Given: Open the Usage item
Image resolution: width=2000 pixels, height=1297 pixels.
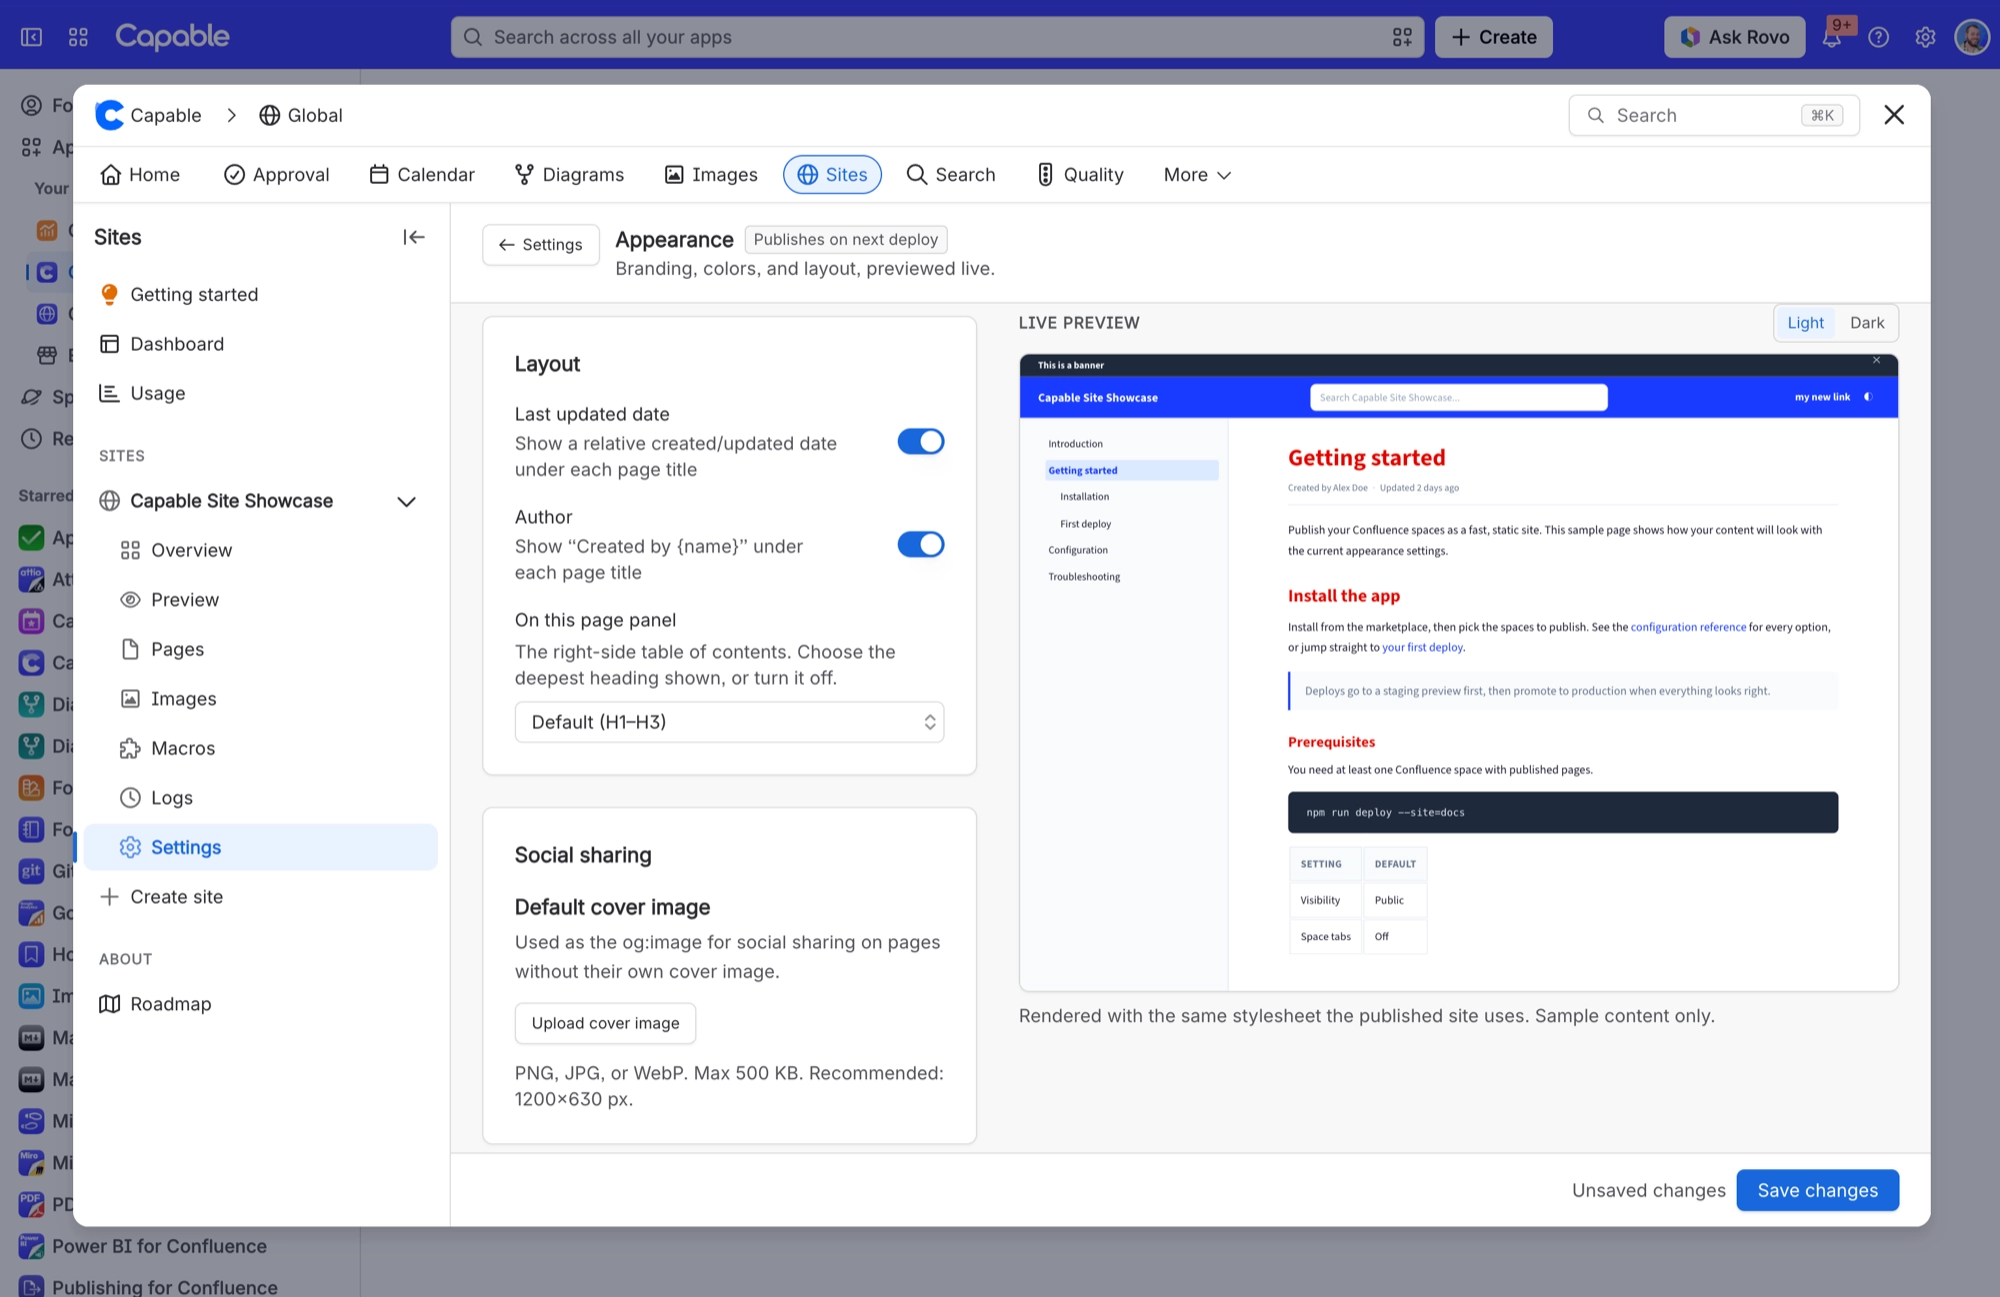Looking at the screenshot, I should click(262, 394).
